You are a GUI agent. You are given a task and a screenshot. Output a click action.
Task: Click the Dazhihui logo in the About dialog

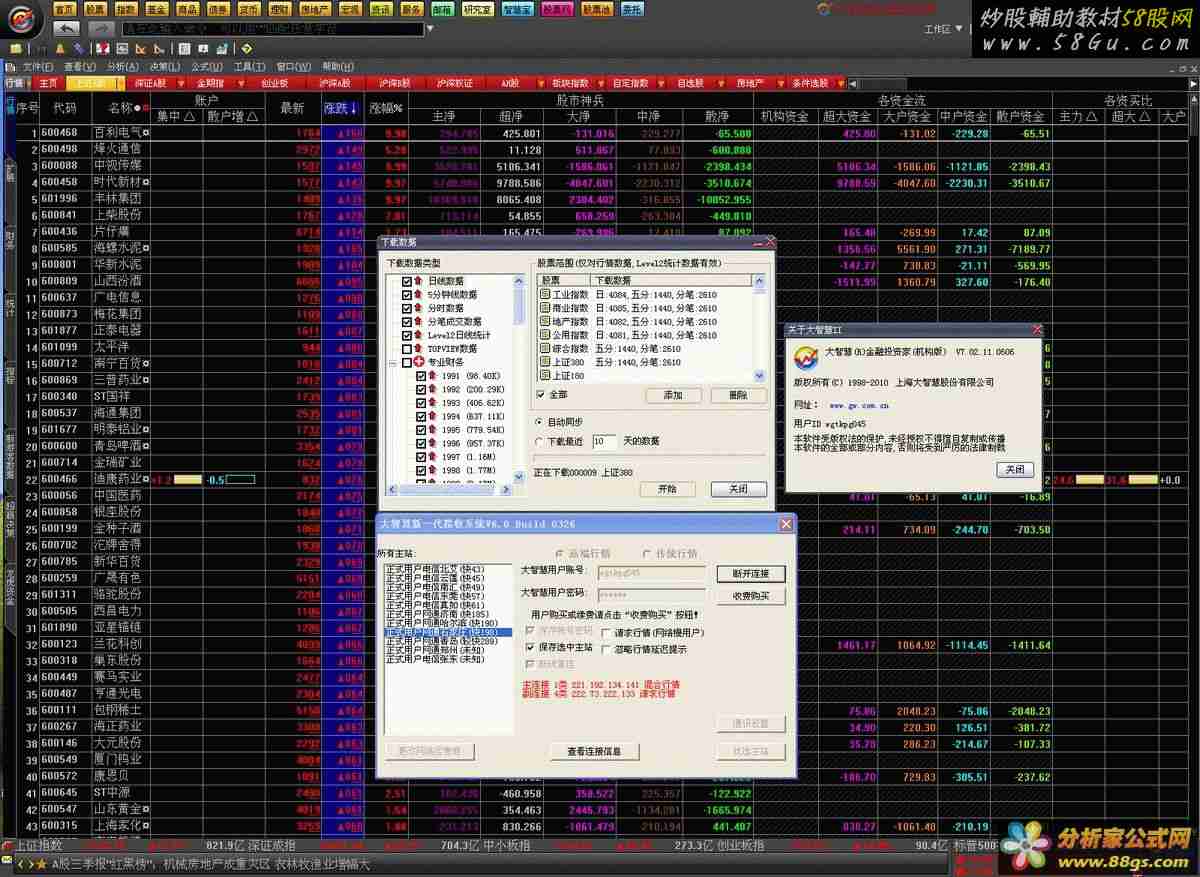(805, 357)
